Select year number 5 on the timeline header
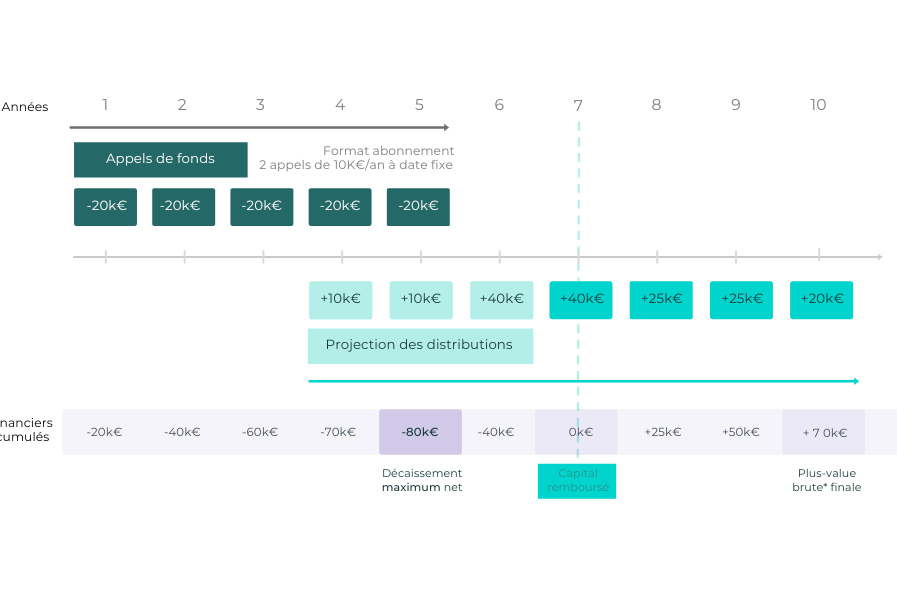897x600 pixels. [x=419, y=105]
